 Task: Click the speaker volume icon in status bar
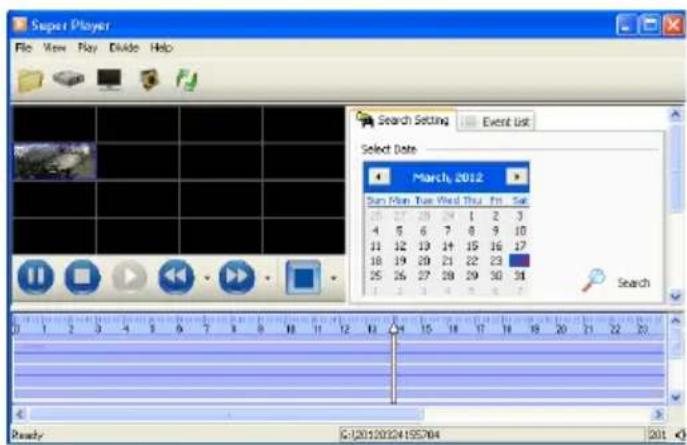pos(680,435)
